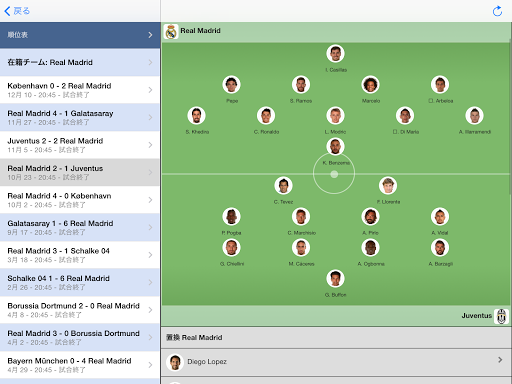Select Marcelo defender avatar
512x384 pixels.
pos(370,84)
